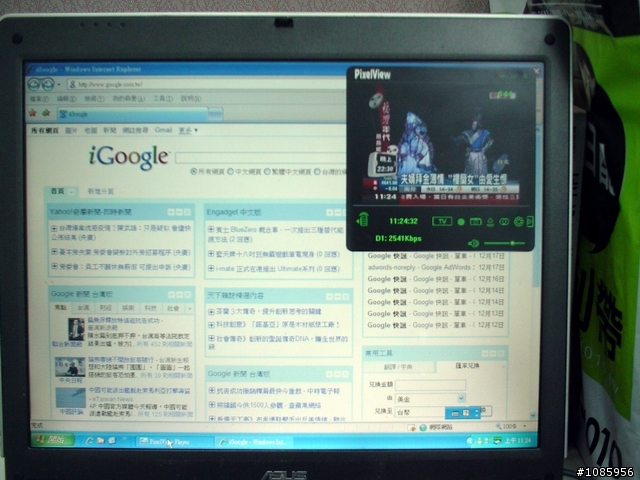
Task: Click the eject-shaped icon in PixelView
Action: pyautogui.click(x=490, y=222)
